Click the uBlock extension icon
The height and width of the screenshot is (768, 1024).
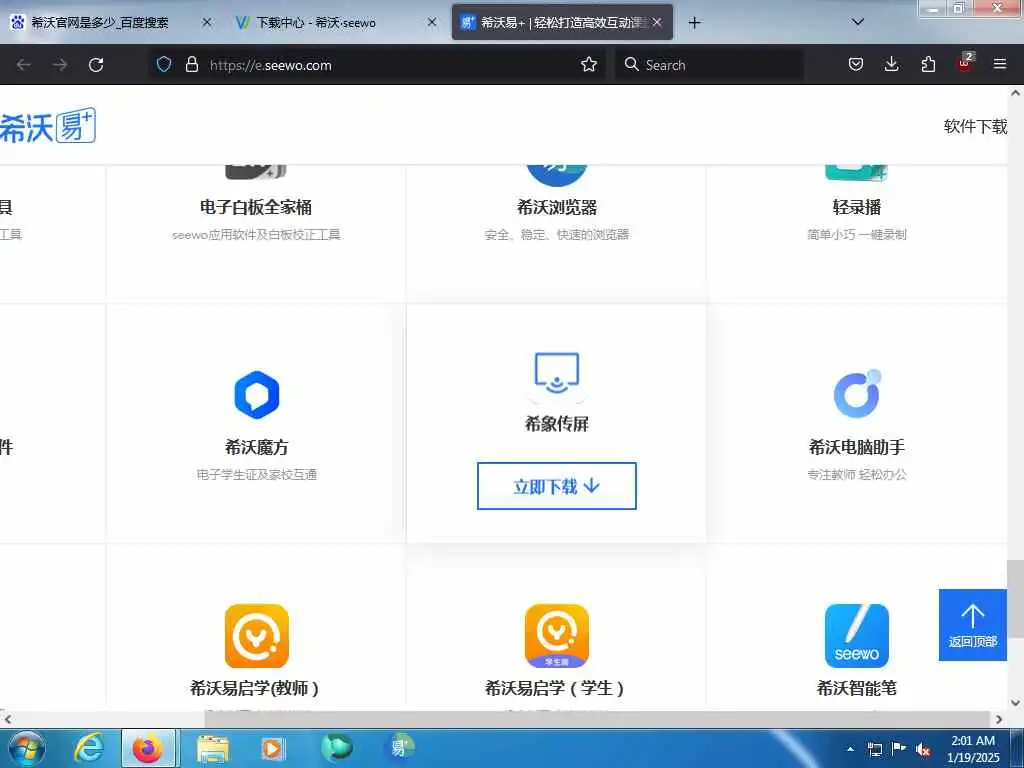coord(965,63)
